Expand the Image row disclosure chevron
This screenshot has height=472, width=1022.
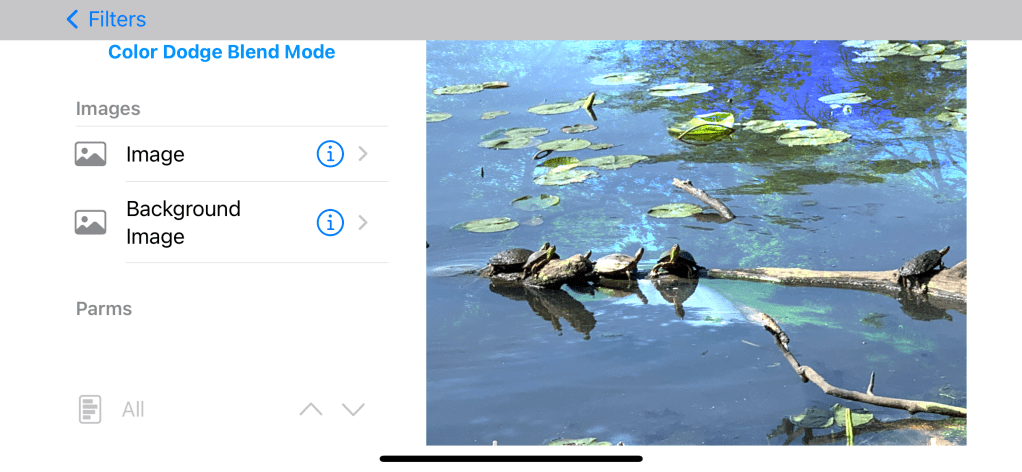click(363, 154)
